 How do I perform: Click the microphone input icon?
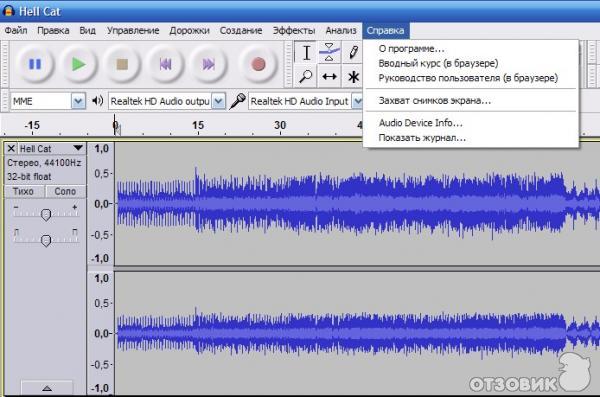pyautogui.click(x=237, y=101)
